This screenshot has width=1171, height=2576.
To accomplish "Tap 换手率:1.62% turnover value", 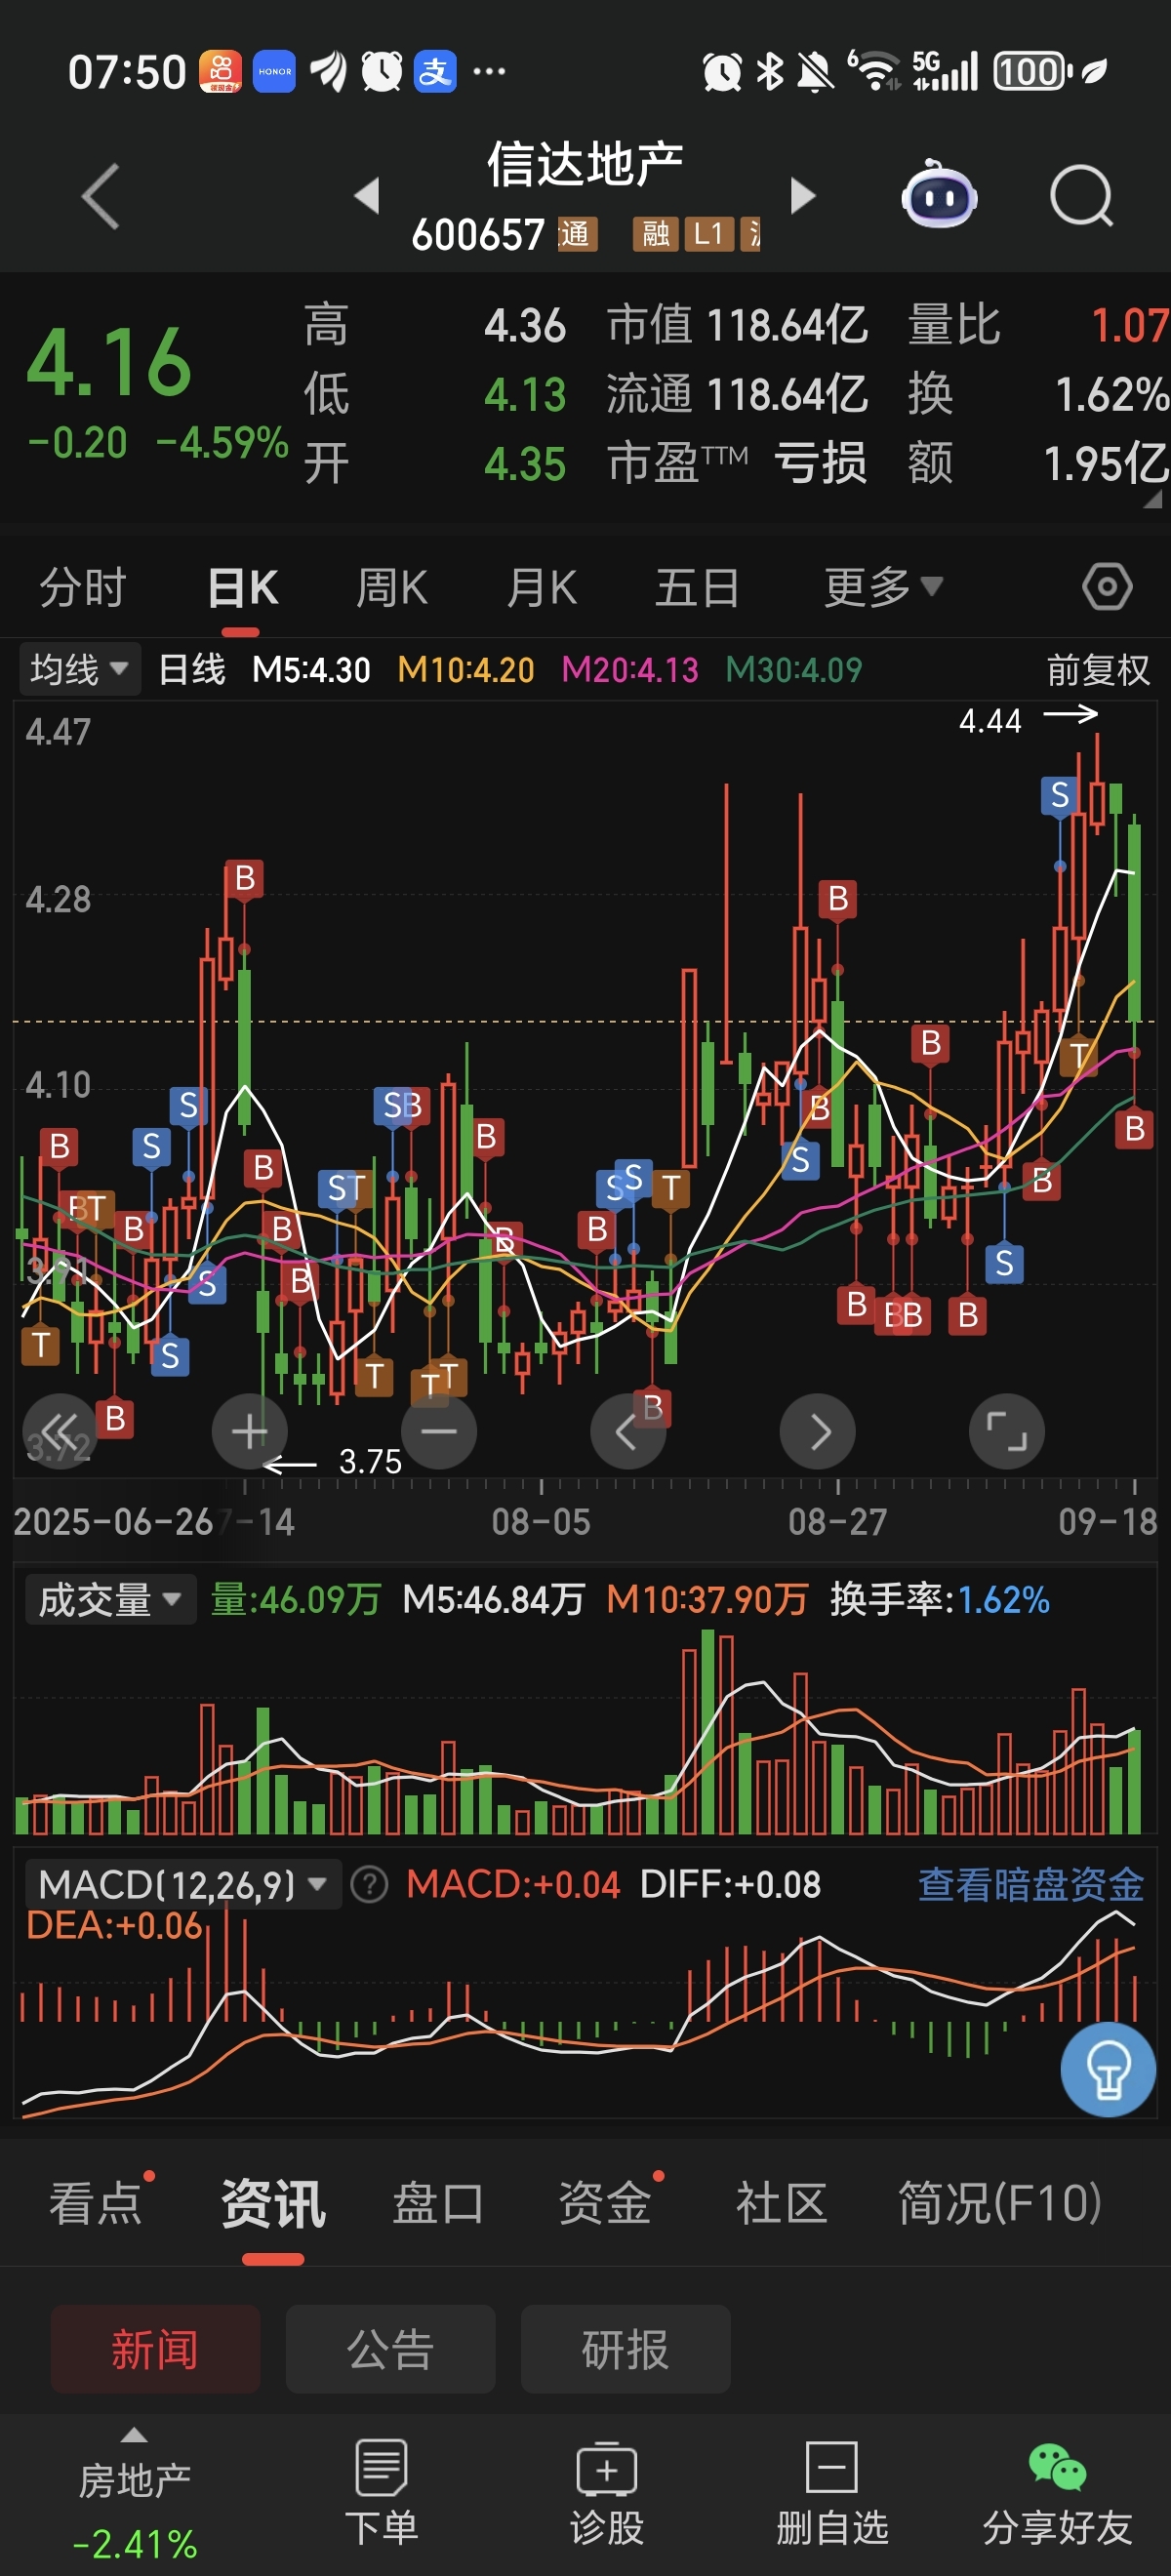I will 940,1600.
